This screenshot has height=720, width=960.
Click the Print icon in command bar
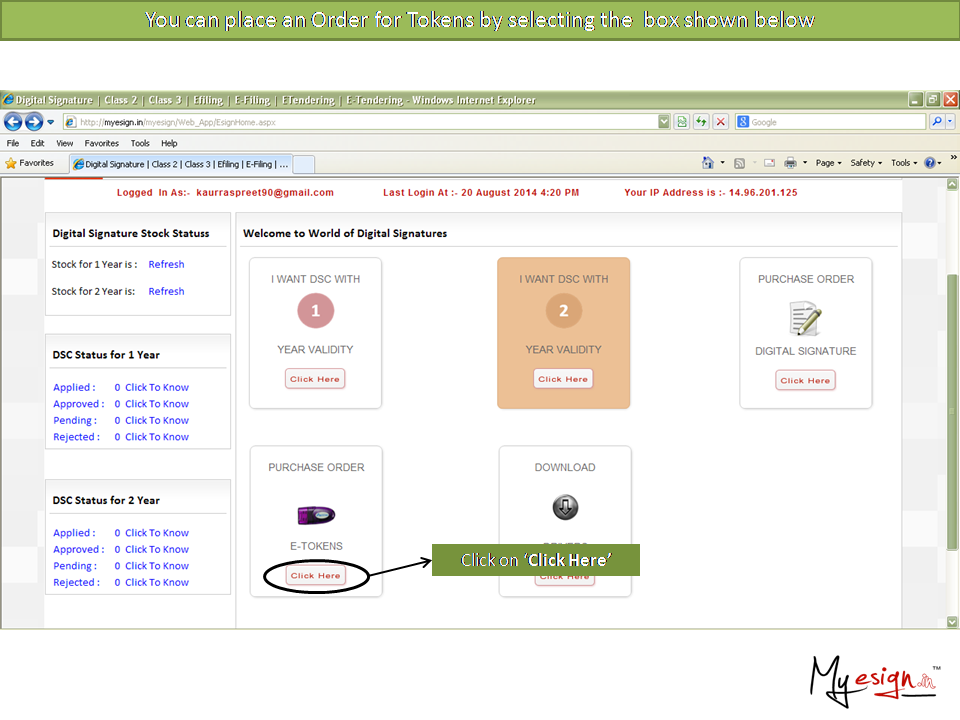pyautogui.click(x=790, y=163)
